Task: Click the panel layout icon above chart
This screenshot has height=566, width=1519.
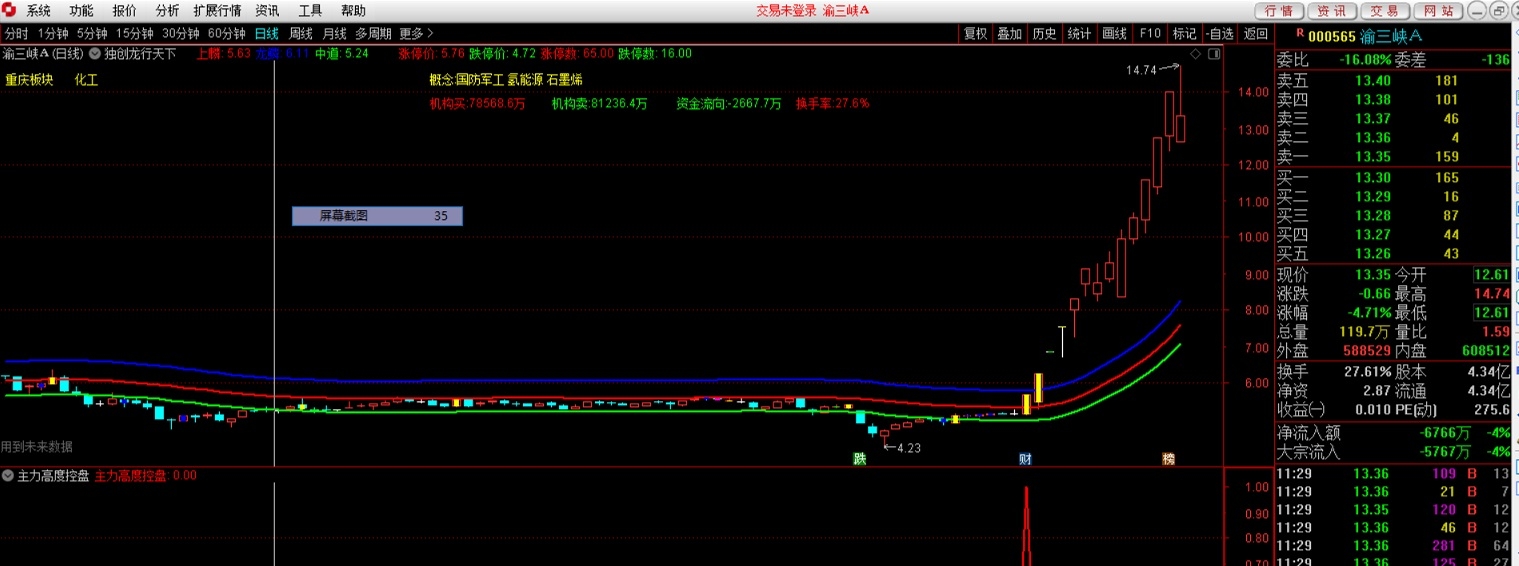Action: click(1214, 53)
